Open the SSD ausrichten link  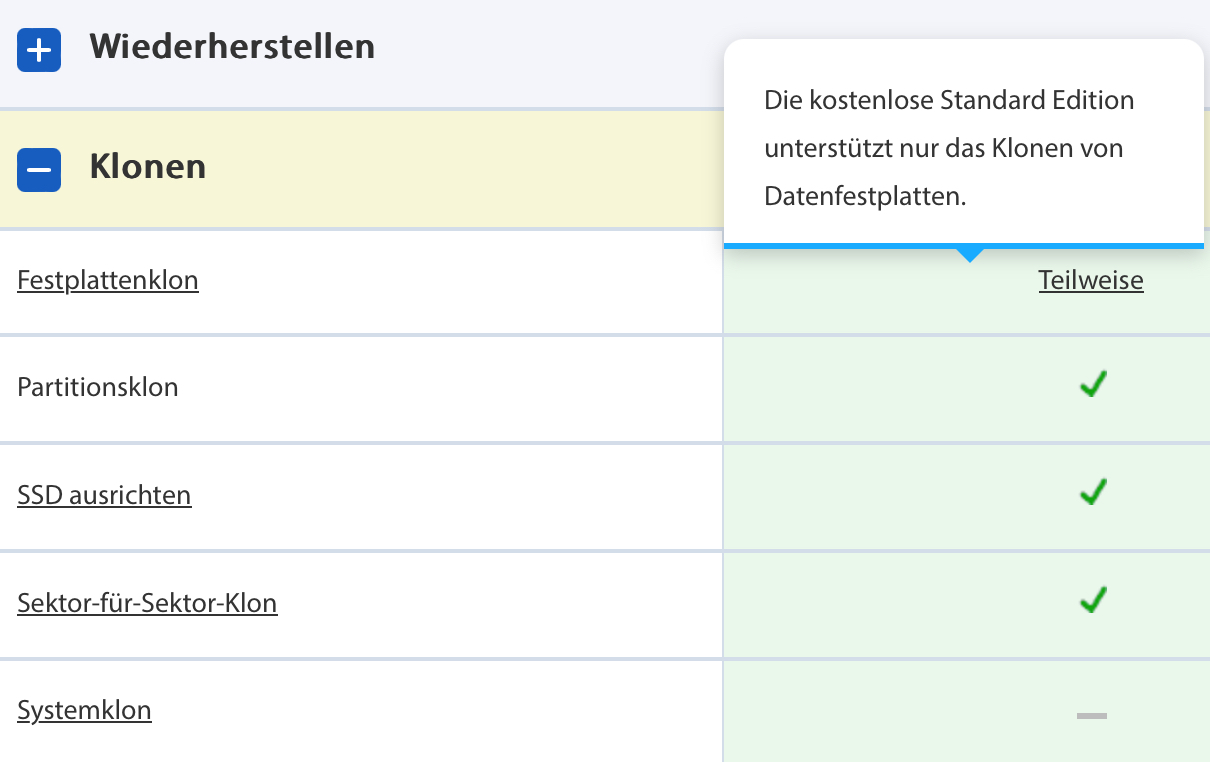(x=104, y=495)
